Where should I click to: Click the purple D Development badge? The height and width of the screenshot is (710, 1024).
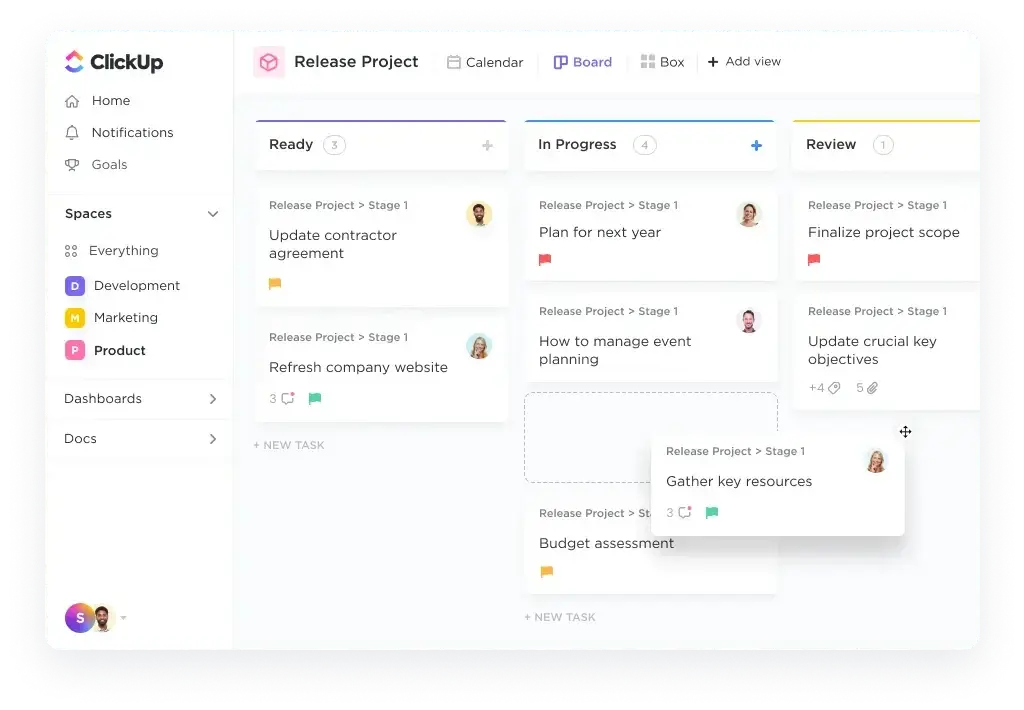[75, 285]
